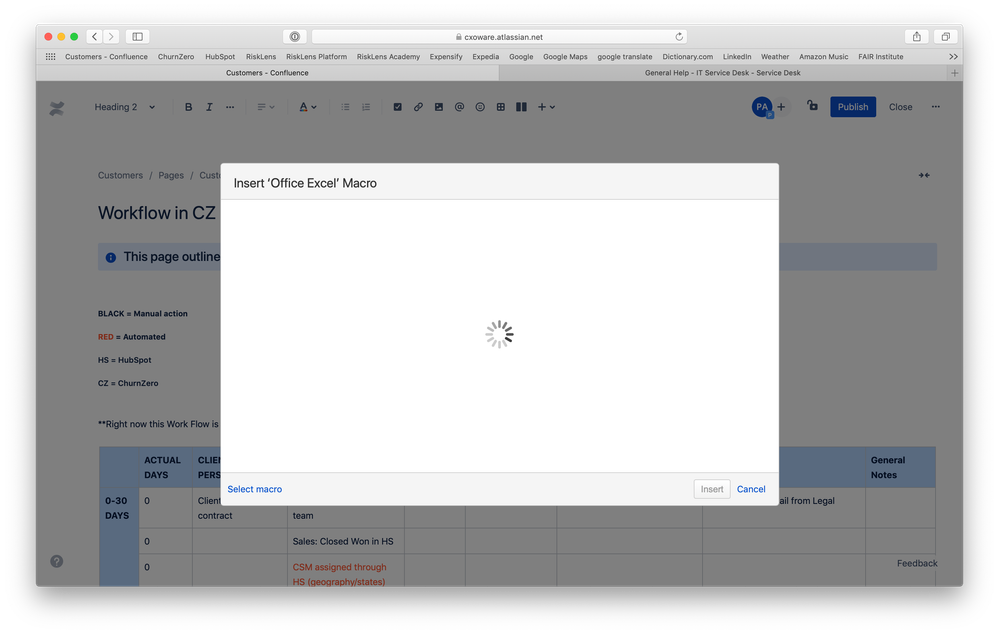Open the Expensify bookmark

pos(446,57)
